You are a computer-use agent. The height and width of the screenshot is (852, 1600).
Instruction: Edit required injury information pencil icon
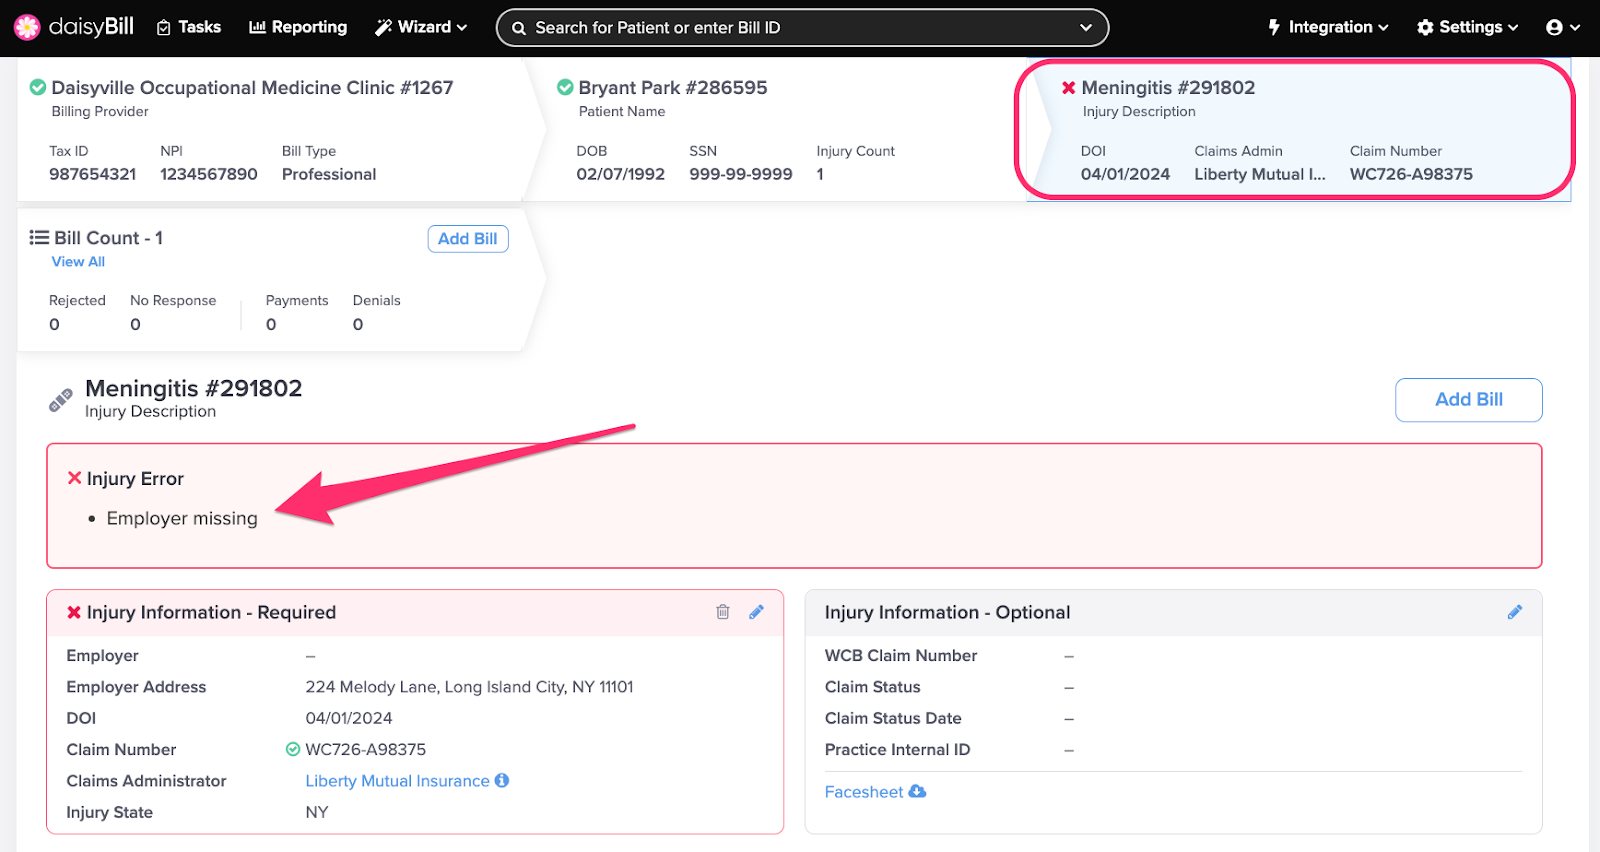(756, 612)
